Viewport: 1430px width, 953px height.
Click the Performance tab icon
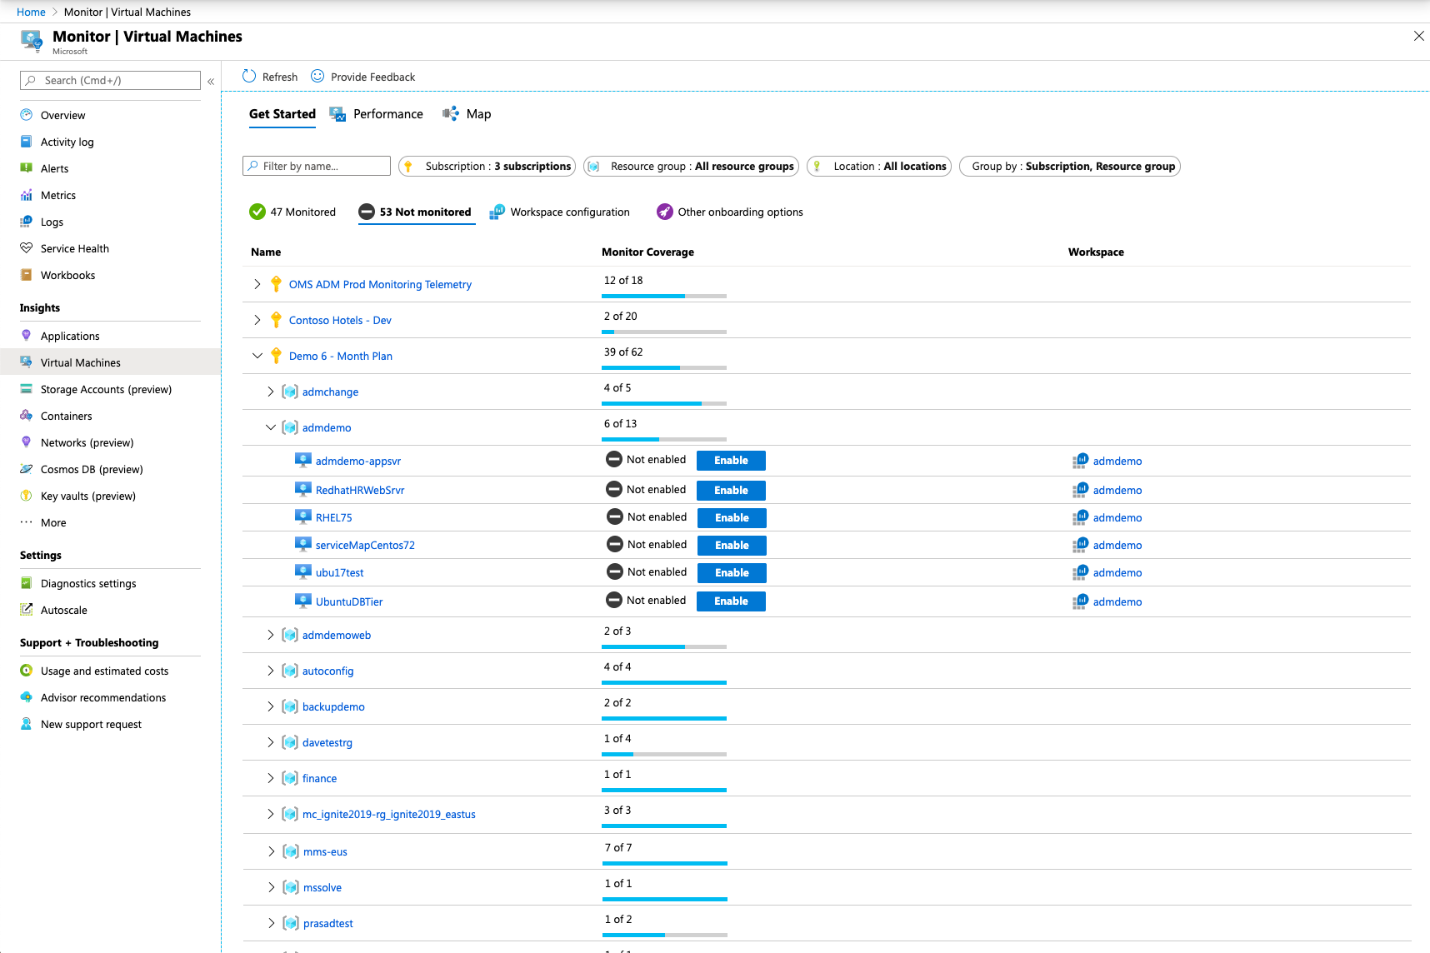coord(338,114)
